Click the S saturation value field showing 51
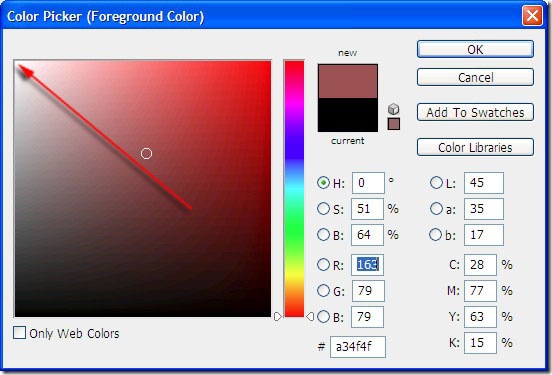This screenshot has height=375, width=552. pyautogui.click(x=367, y=209)
